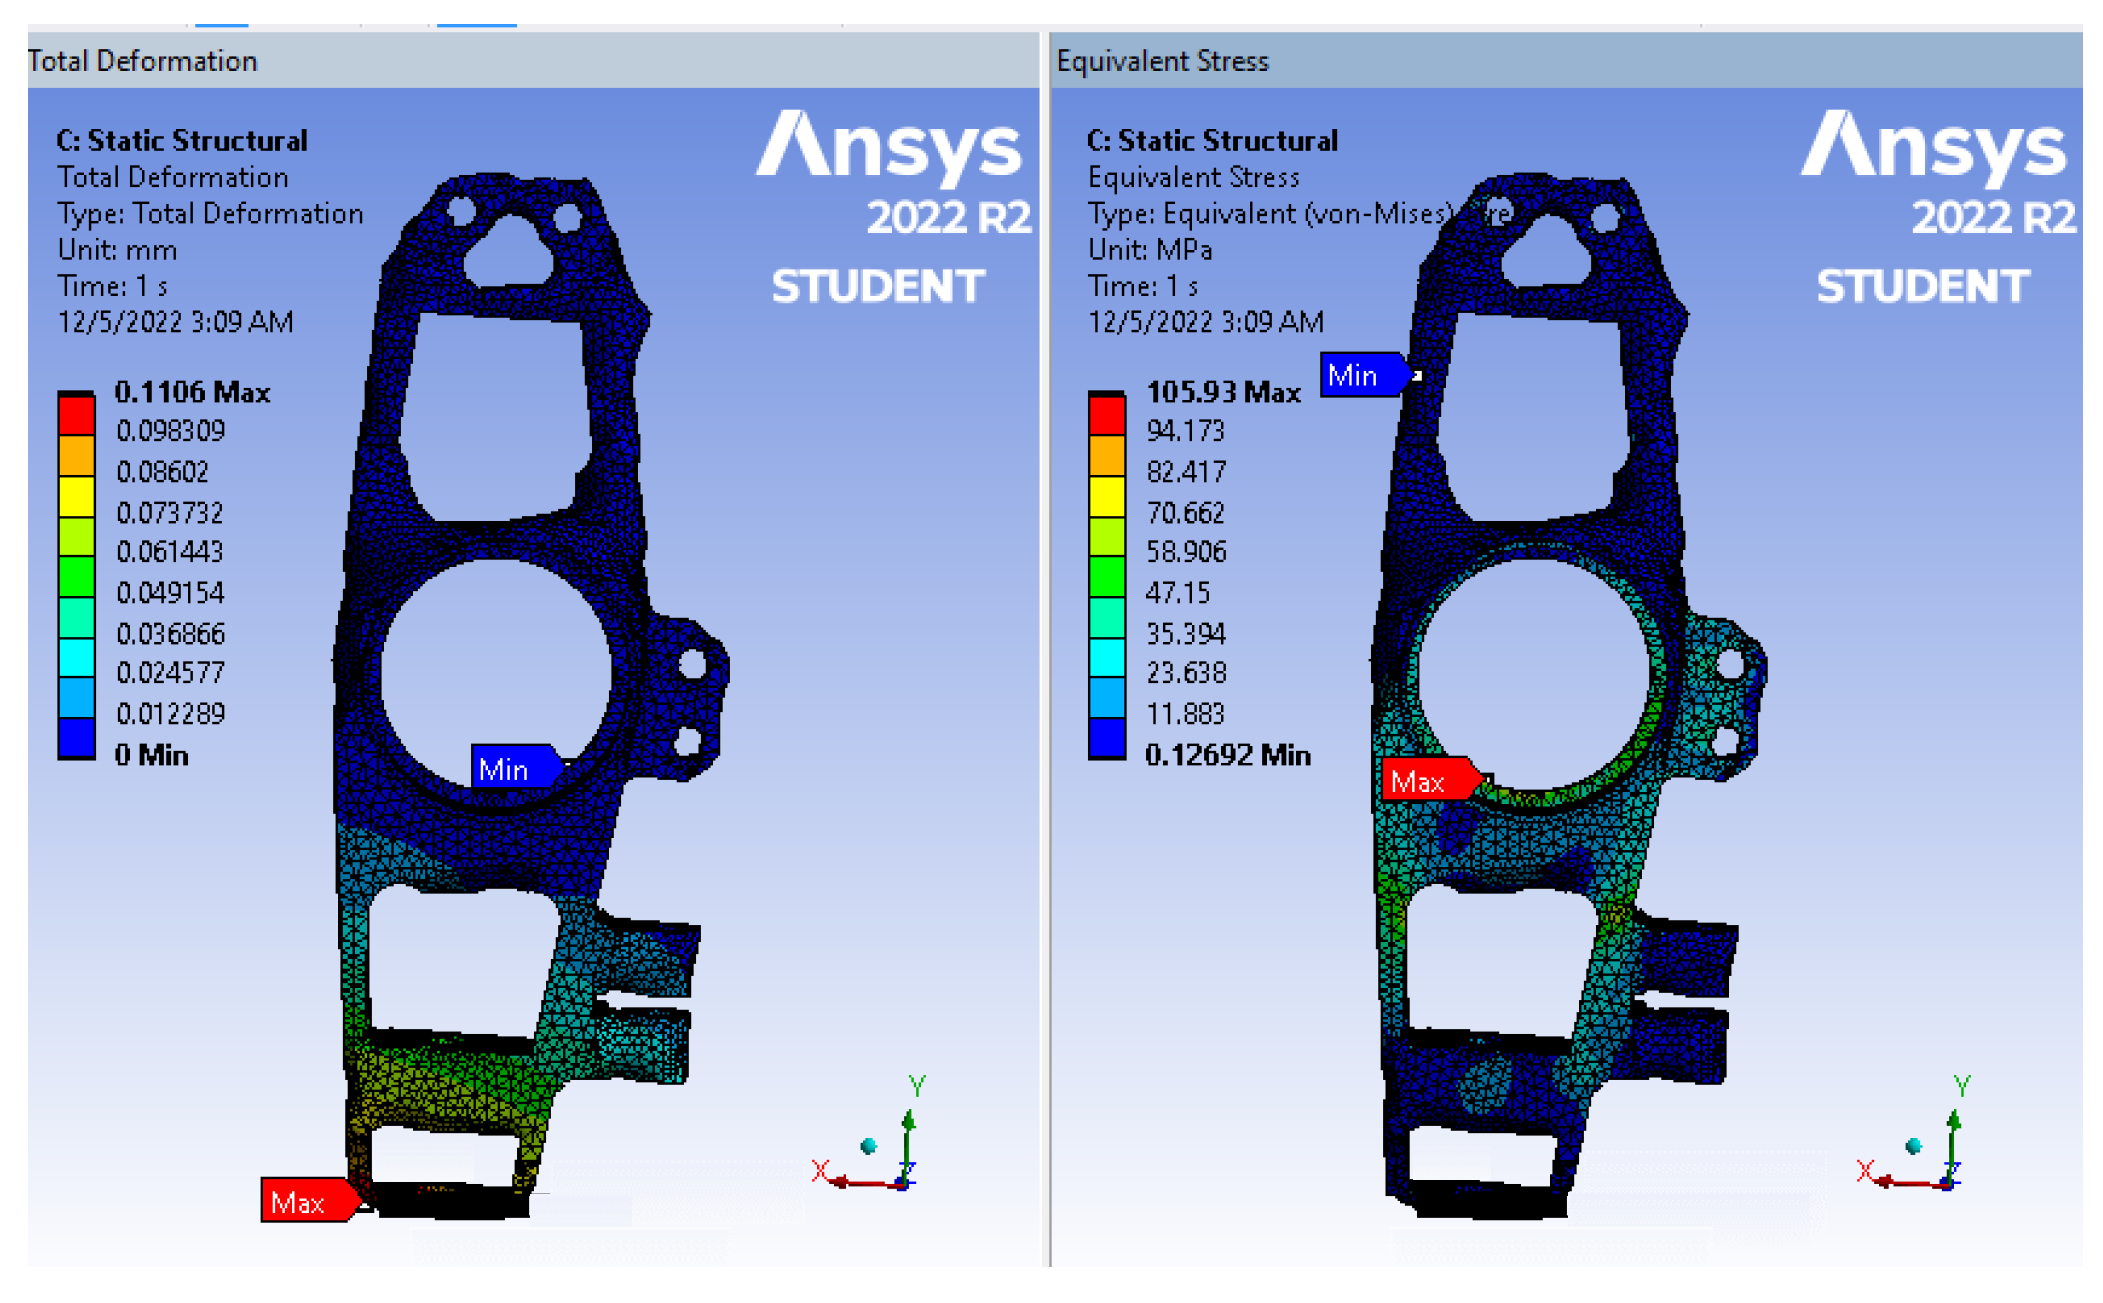This screenshot has width=2103, height=1303.
Task: Click the red Max probe label in Equivalent Stress
Action: click(1424, 781)
